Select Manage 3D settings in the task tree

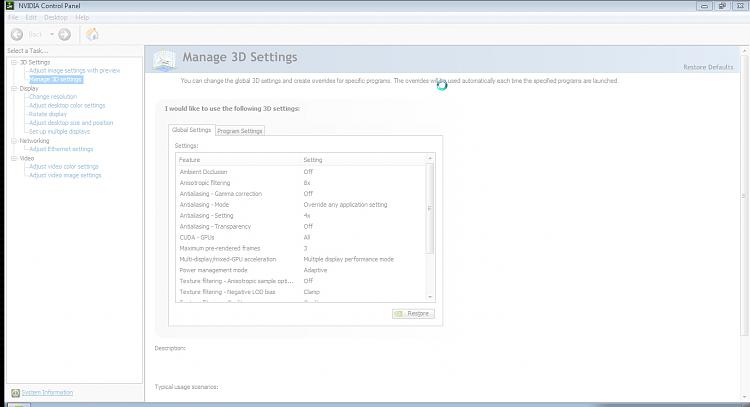click(x=56, y=79)
